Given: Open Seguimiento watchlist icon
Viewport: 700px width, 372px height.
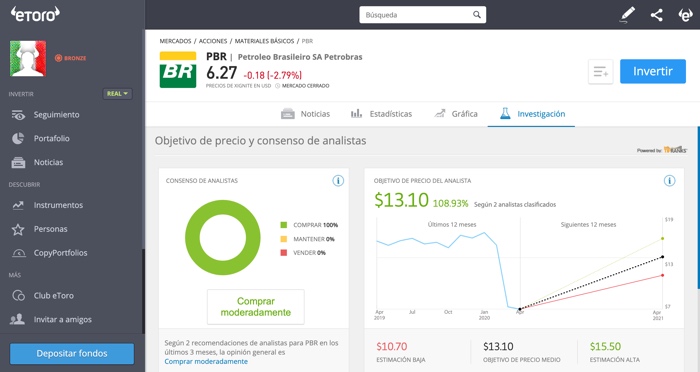Looking at the screenshot, I should (x=18, y=115).
